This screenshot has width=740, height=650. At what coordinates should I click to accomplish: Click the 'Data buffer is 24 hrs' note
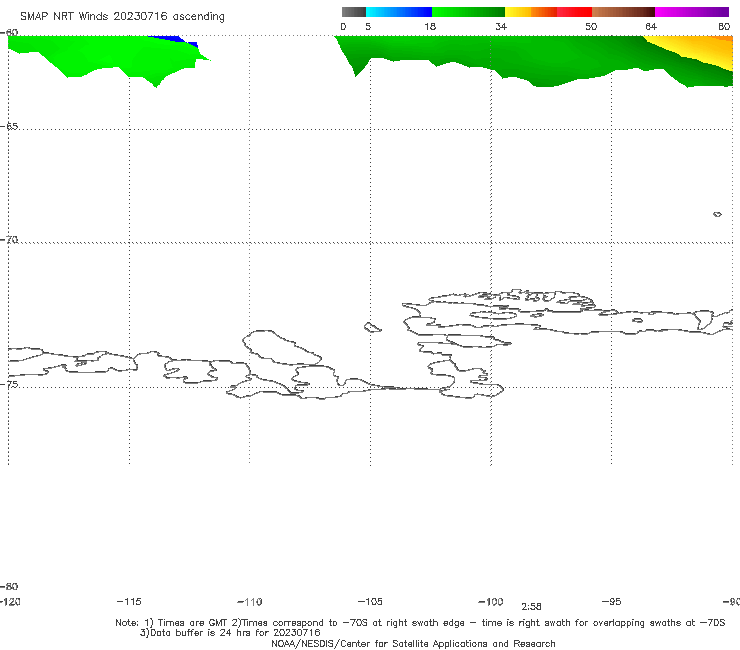230,633
